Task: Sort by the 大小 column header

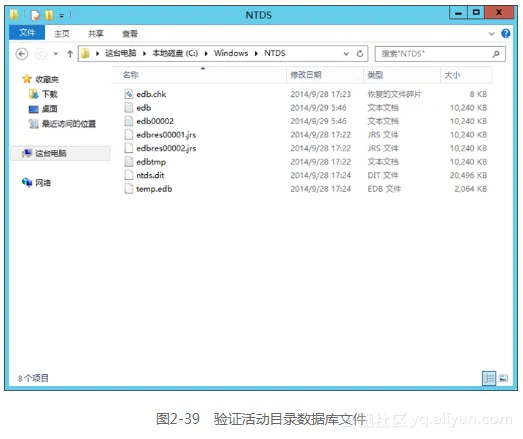Action: [466, 75]
